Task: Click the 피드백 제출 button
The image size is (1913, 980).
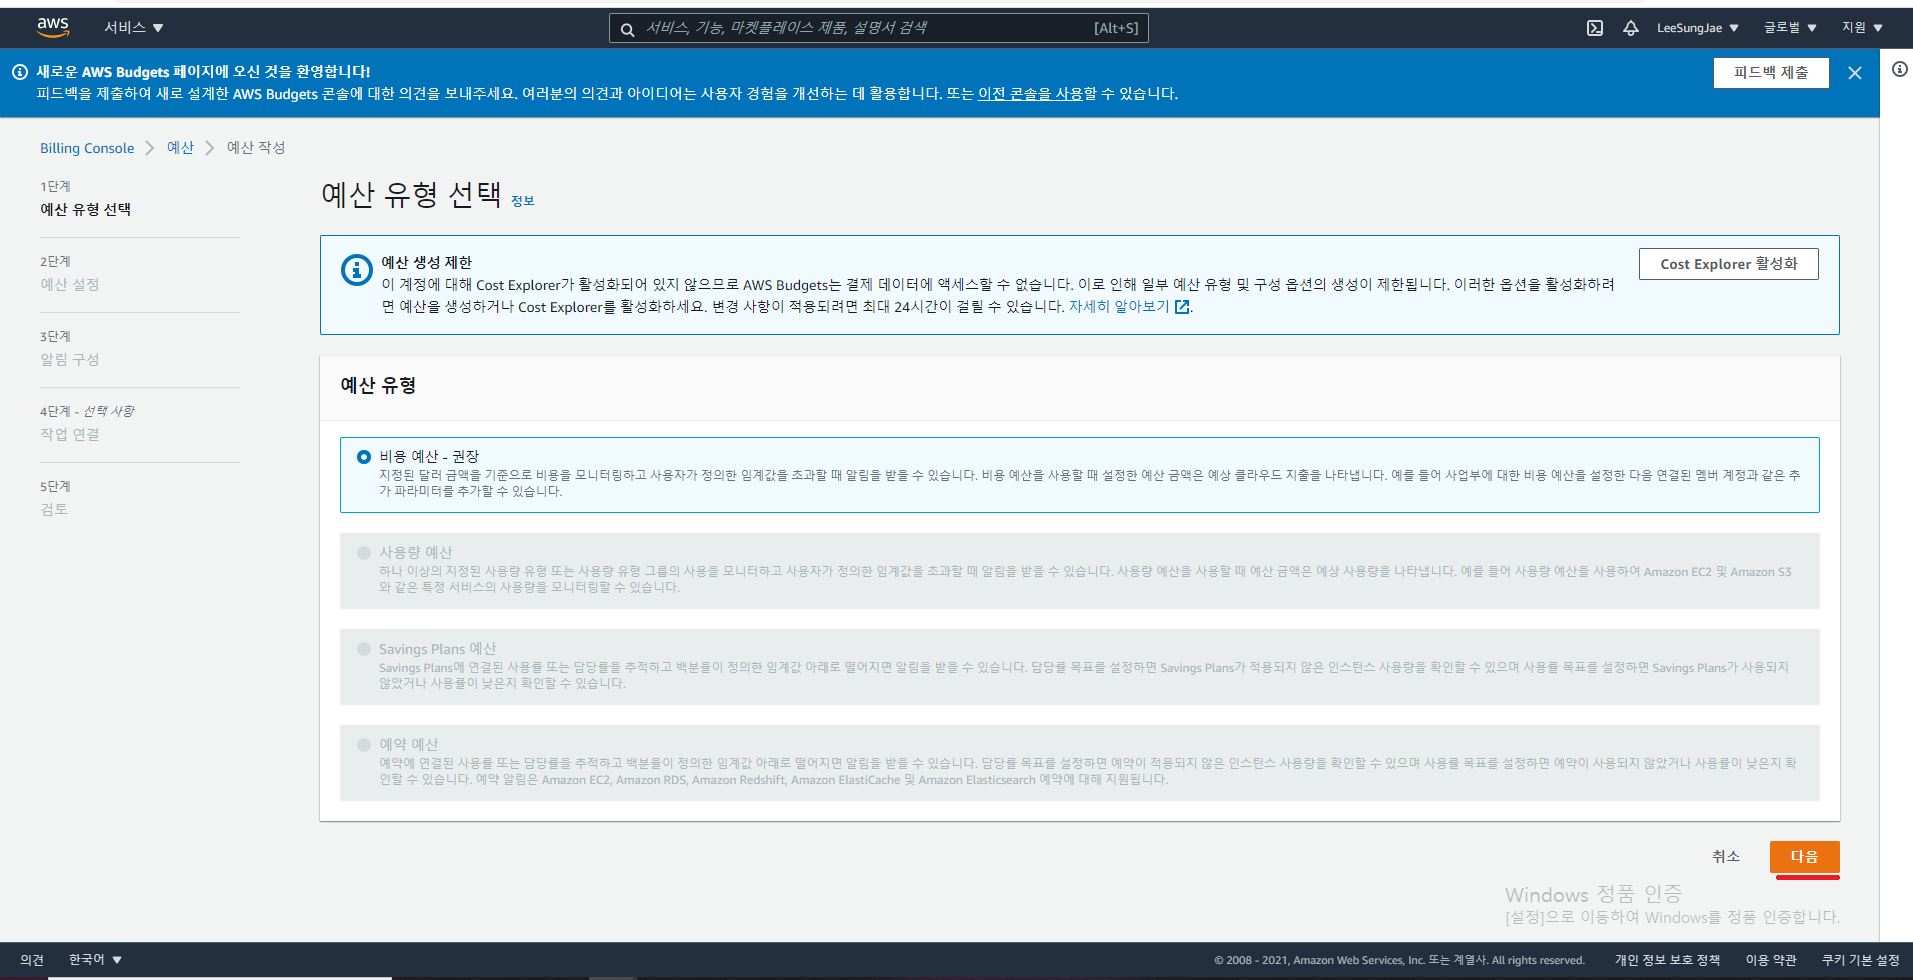Action: click(x=1771, y=73)
